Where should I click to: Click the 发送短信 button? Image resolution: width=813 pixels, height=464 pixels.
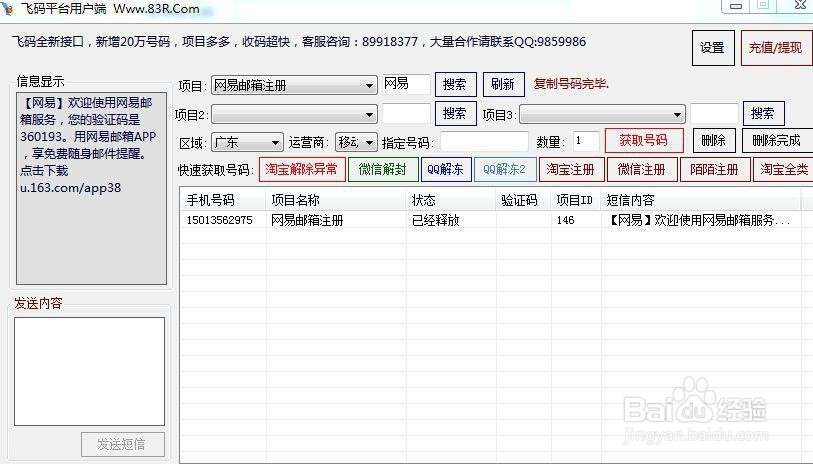(123, 444)
